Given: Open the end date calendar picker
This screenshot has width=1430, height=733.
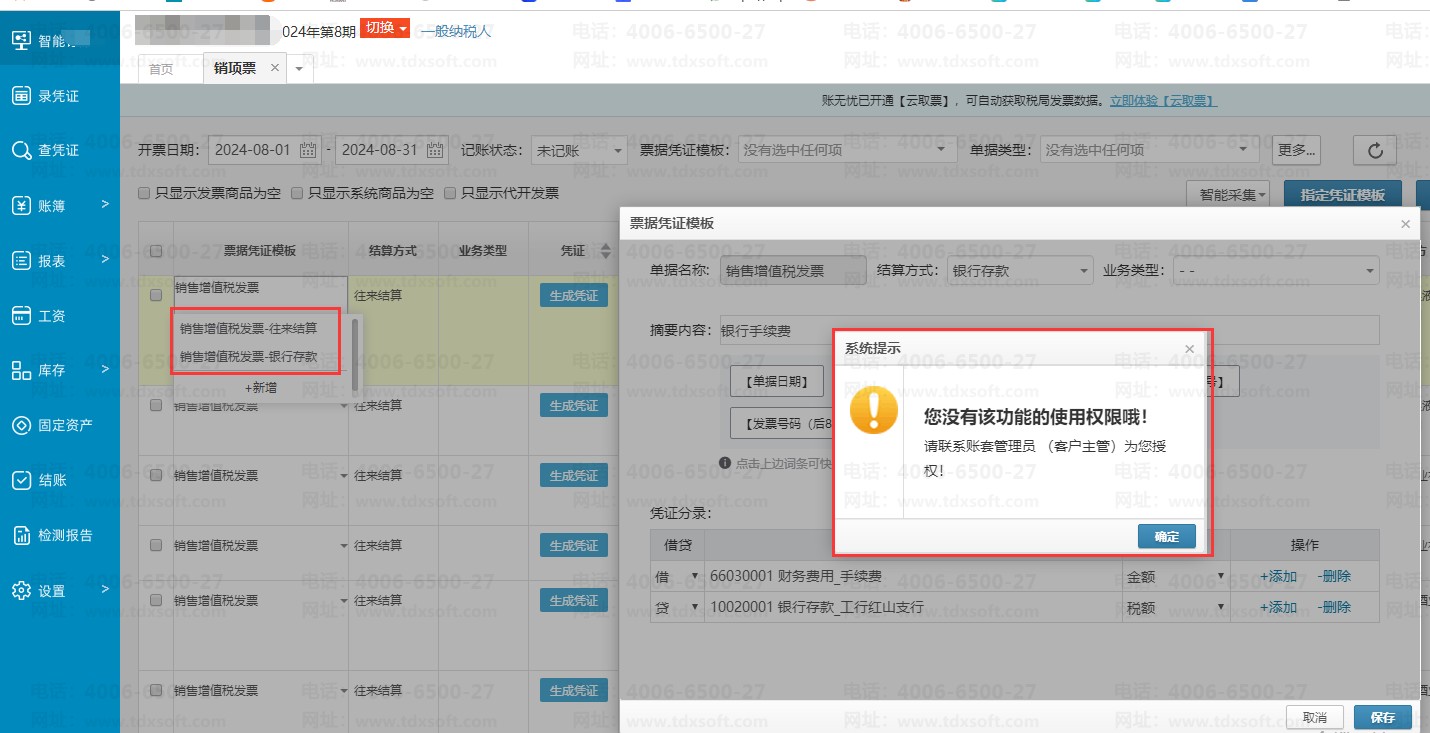Looking at the screenshot, I should tap(435, 150).
